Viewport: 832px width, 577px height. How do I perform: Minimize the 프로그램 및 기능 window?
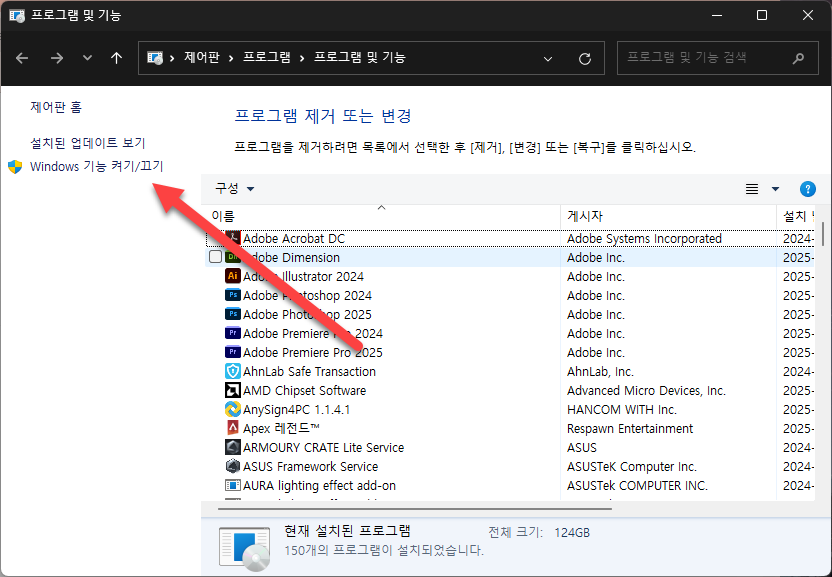(x=717, y=15)
